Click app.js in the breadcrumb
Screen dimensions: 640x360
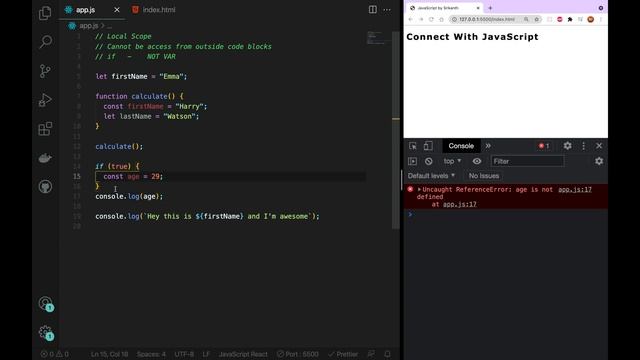89,25
